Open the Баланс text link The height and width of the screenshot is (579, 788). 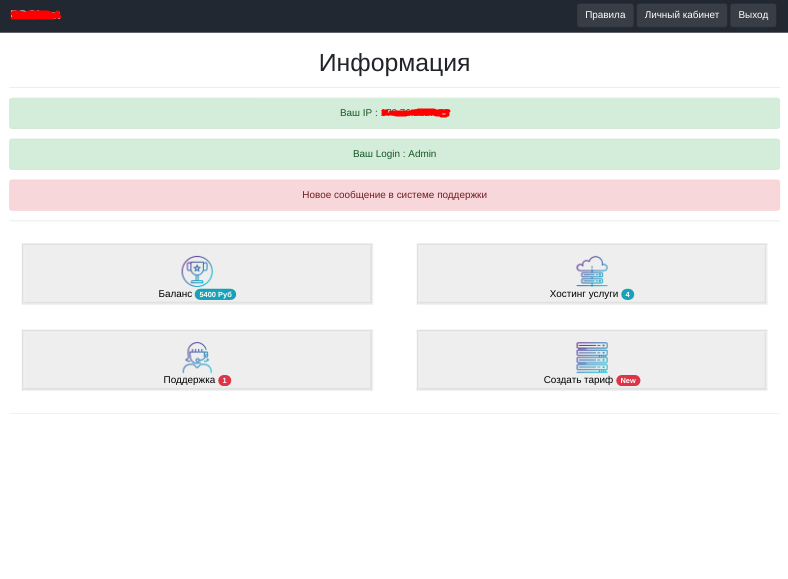point(175,294)
